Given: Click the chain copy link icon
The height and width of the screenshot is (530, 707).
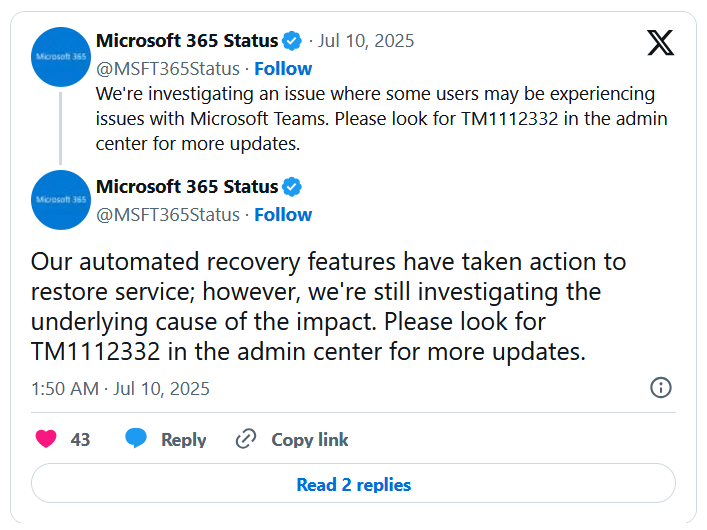Looking at the screenshot, I should 246,439.
